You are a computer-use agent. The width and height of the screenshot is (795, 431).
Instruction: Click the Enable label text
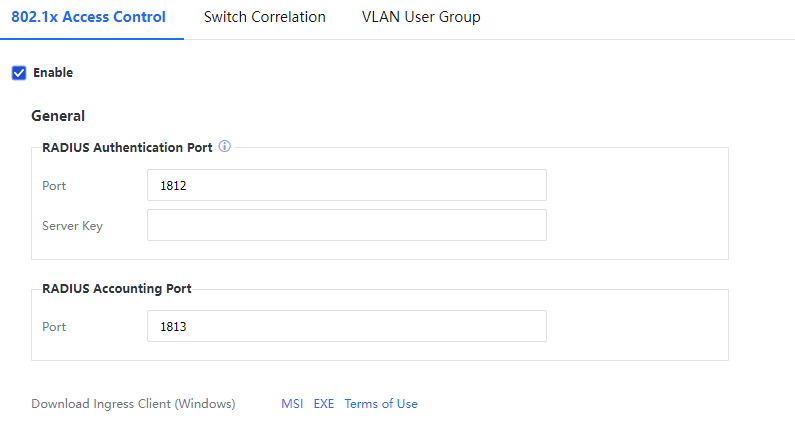pos(53,73)
